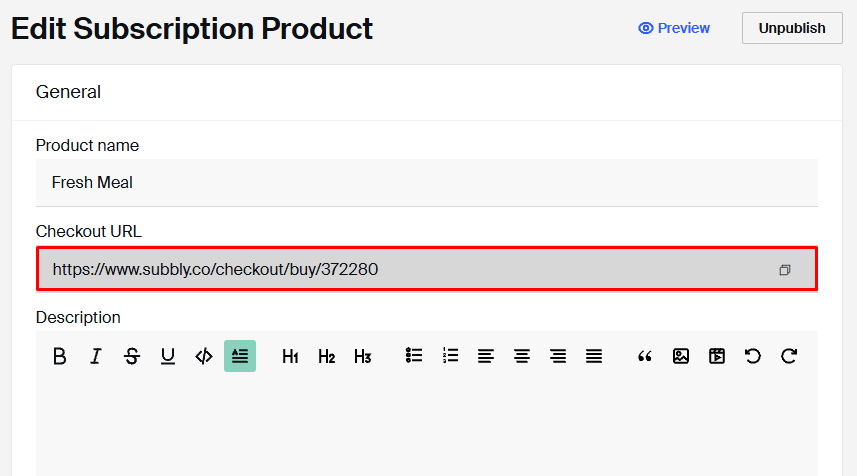
Task: Align description text right
Action: [x=558, y=356]
